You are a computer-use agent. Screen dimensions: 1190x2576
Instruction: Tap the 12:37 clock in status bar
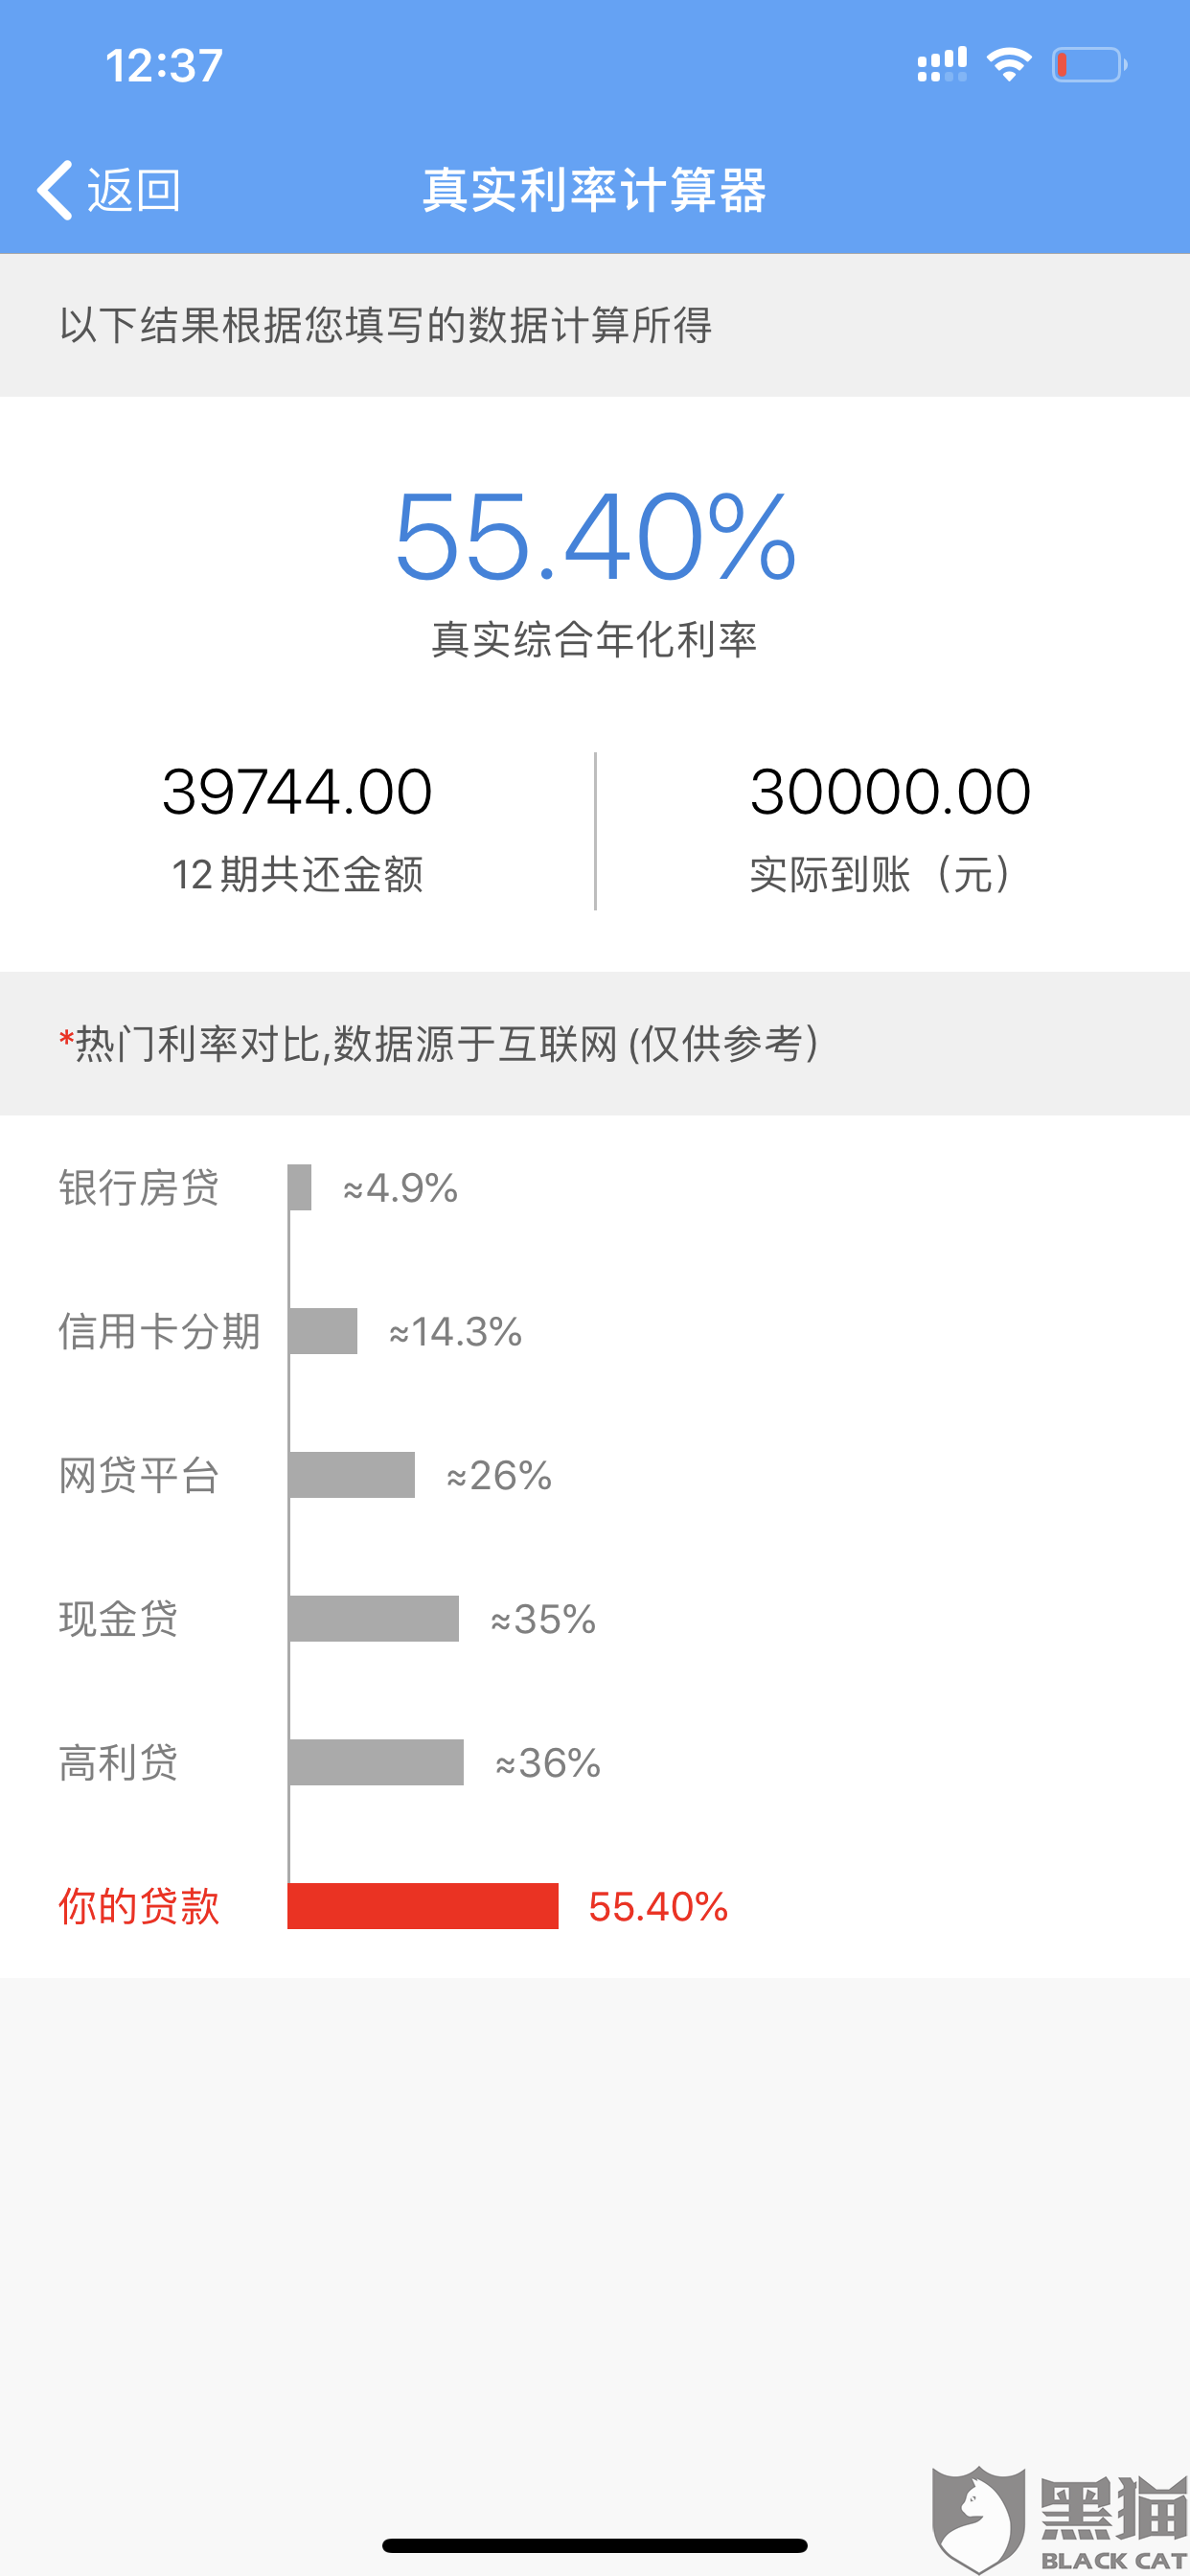[x=164, y=66]
